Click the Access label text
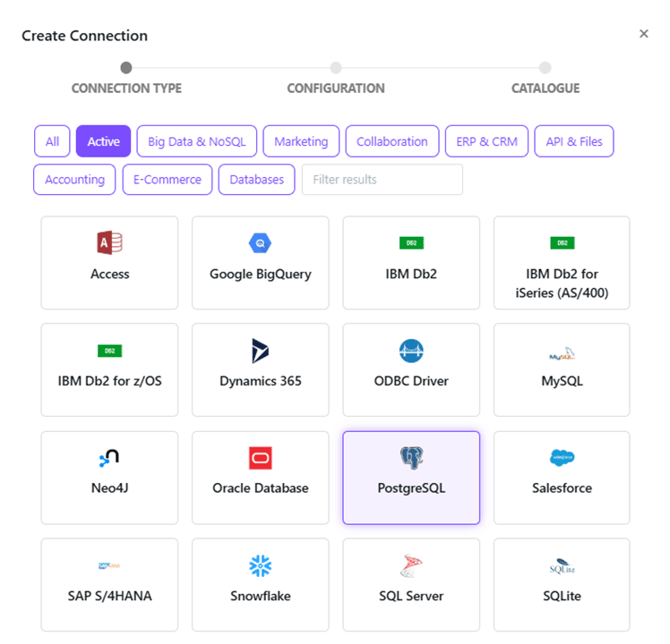 pos(110,273)
